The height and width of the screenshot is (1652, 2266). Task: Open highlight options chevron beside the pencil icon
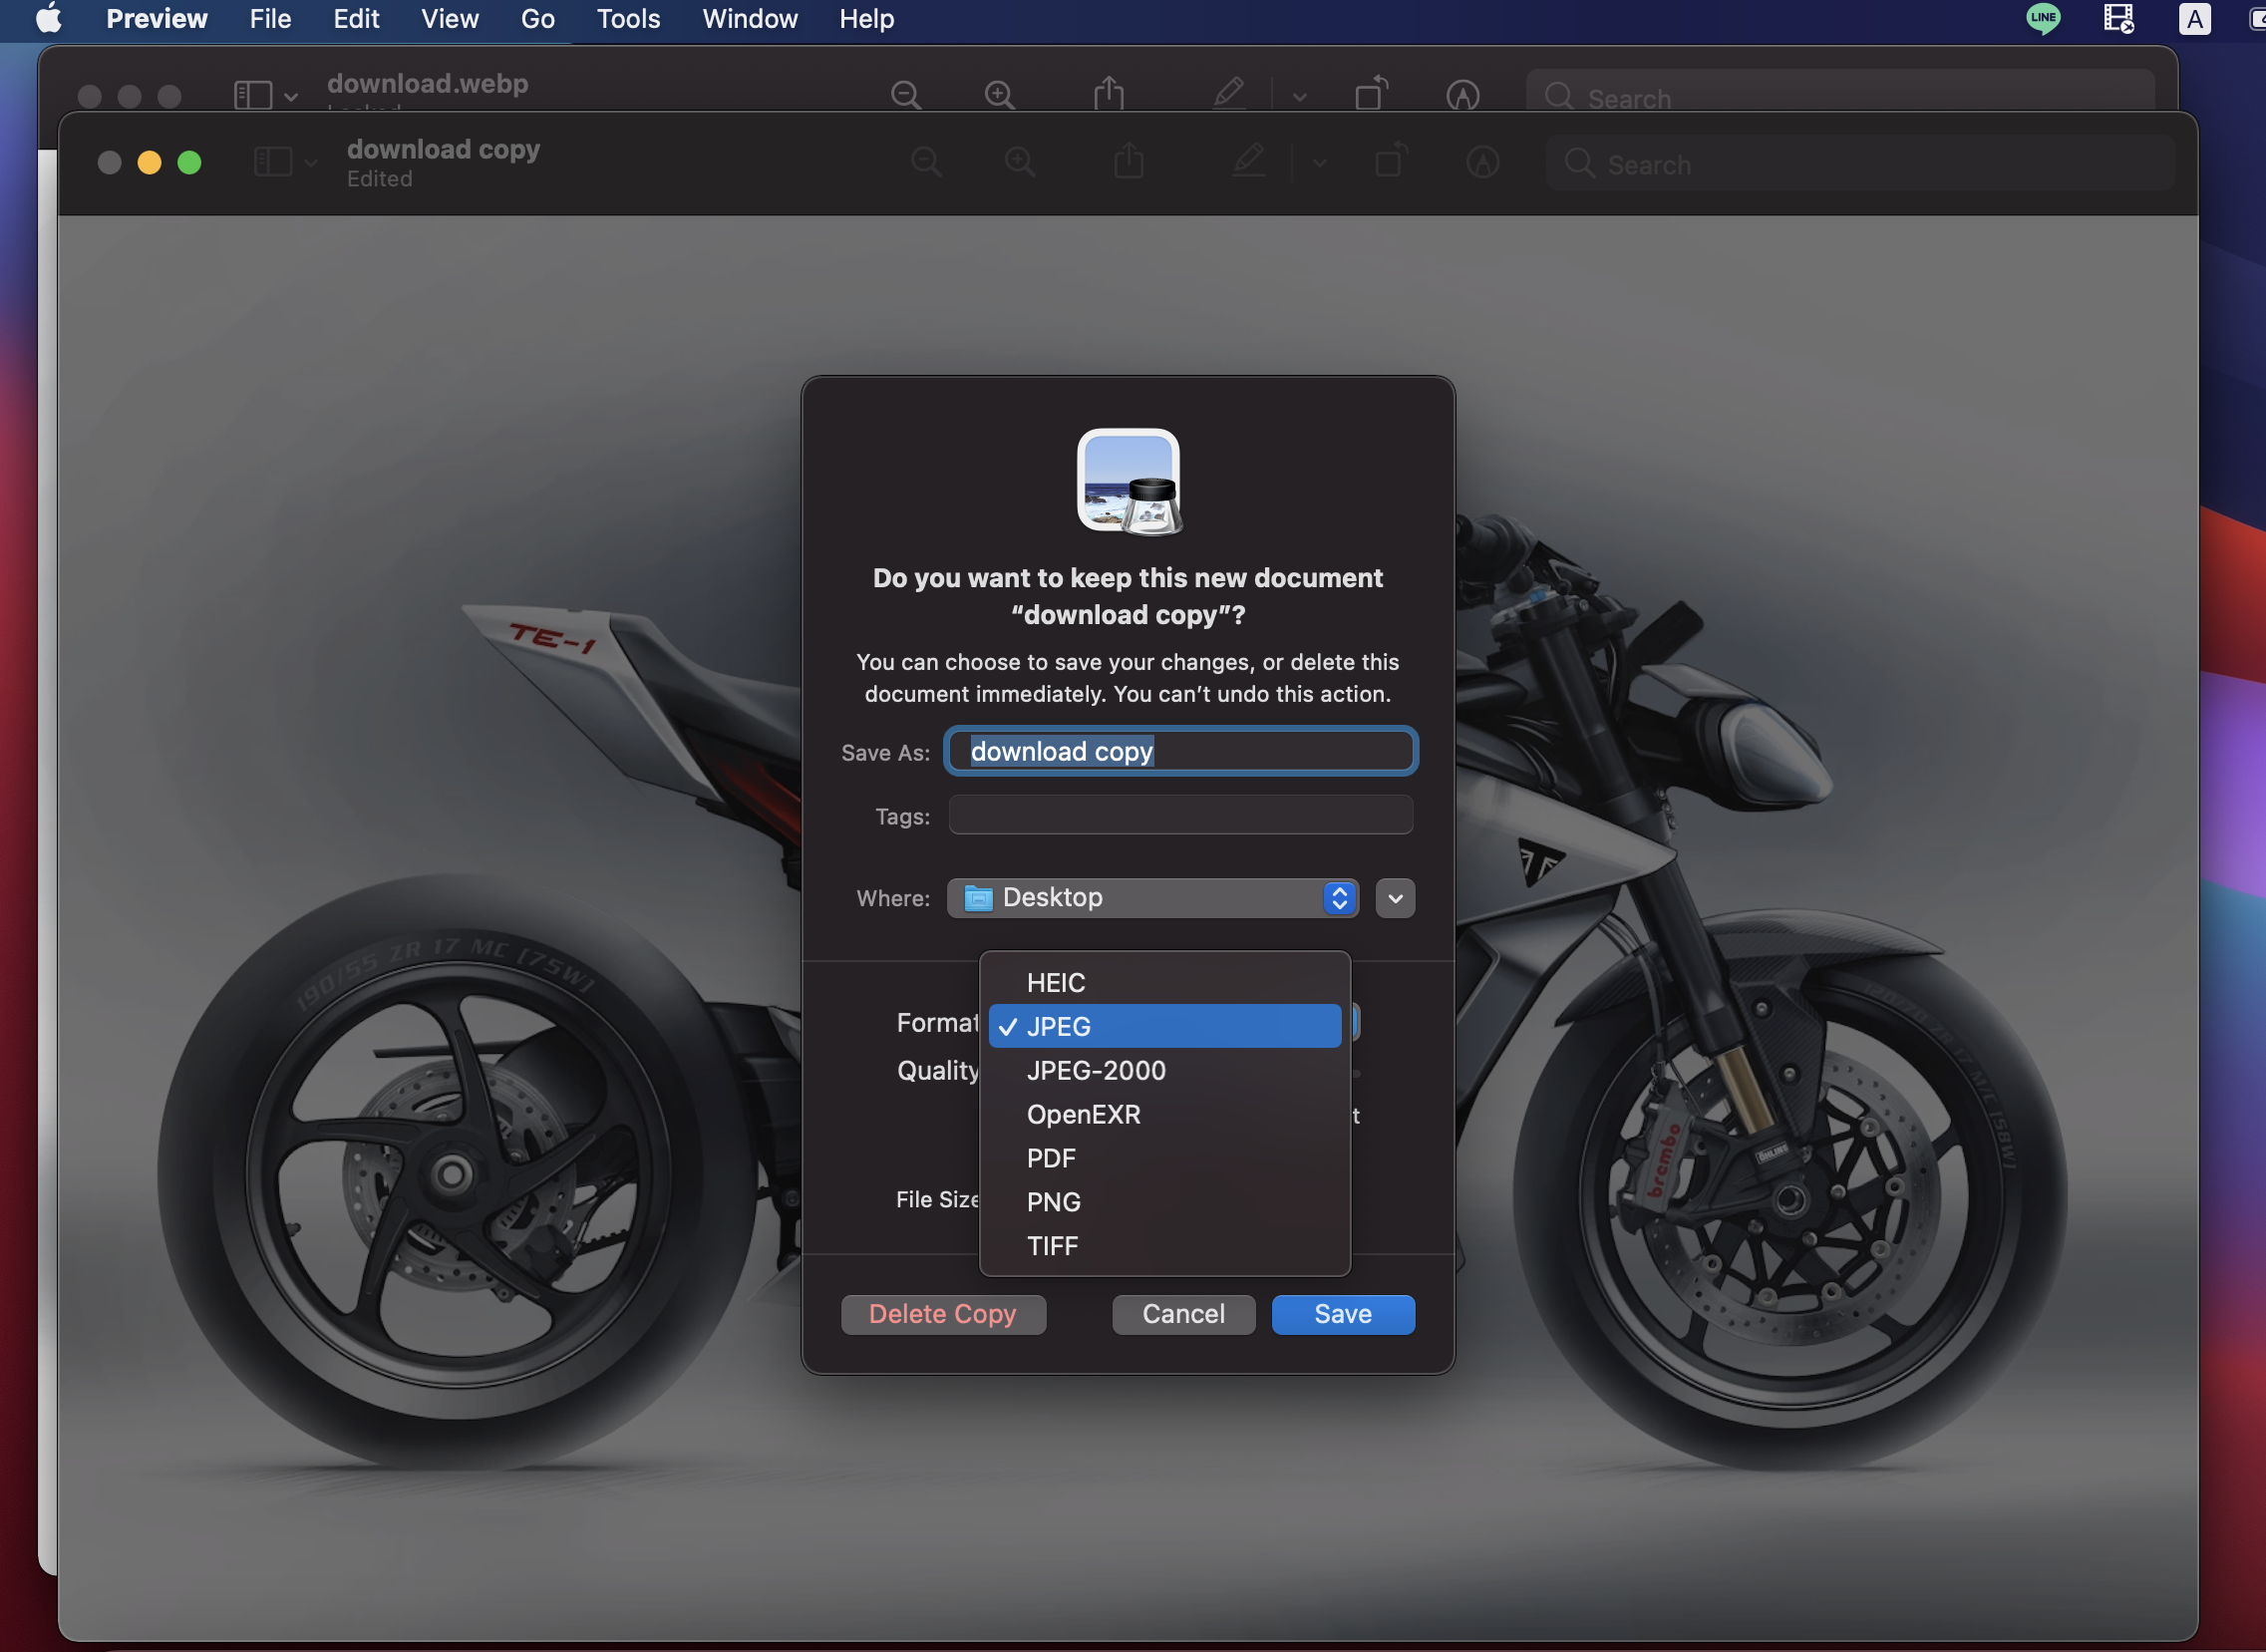tap(1299, 97)
